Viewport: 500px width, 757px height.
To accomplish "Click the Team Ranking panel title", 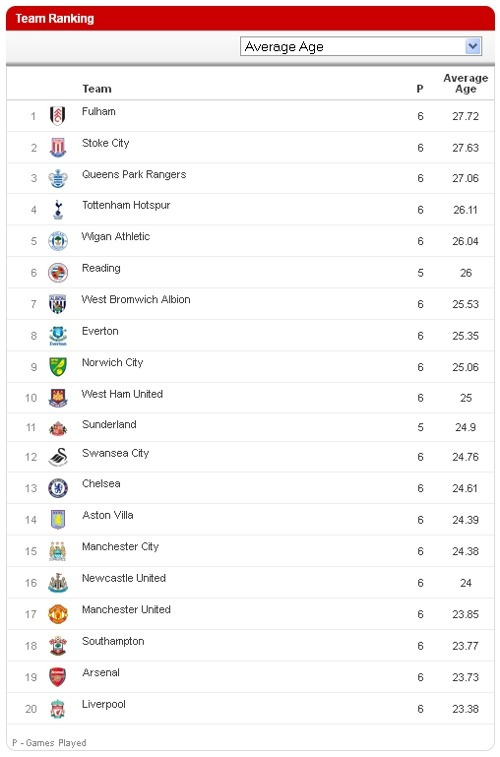I will pyautogui.click(x=55, y=18).
